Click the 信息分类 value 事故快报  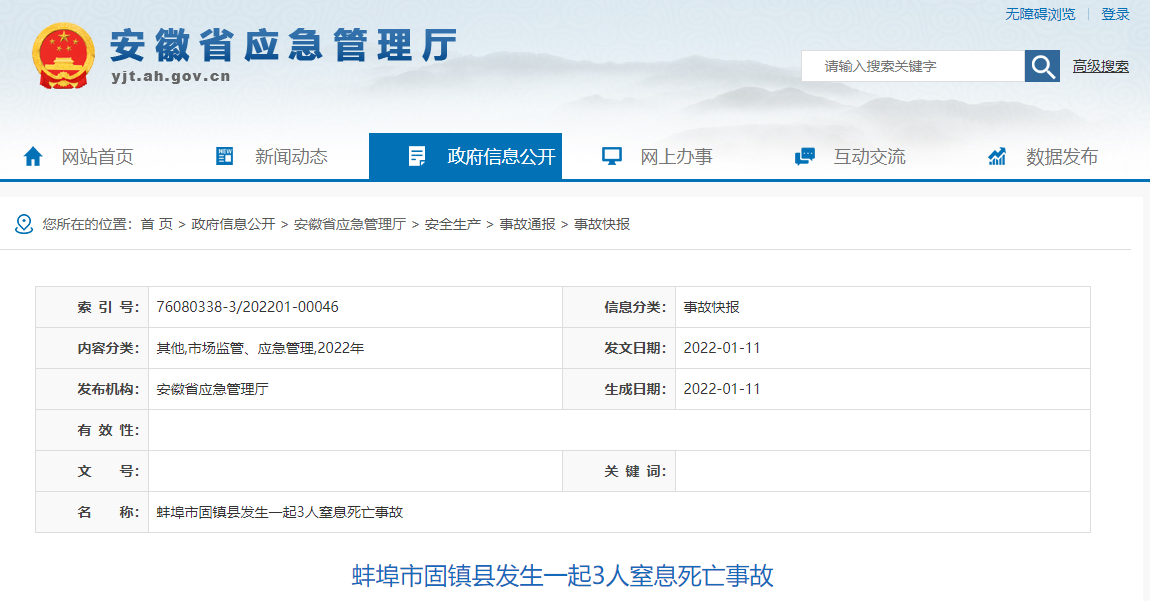coord(711,307)
